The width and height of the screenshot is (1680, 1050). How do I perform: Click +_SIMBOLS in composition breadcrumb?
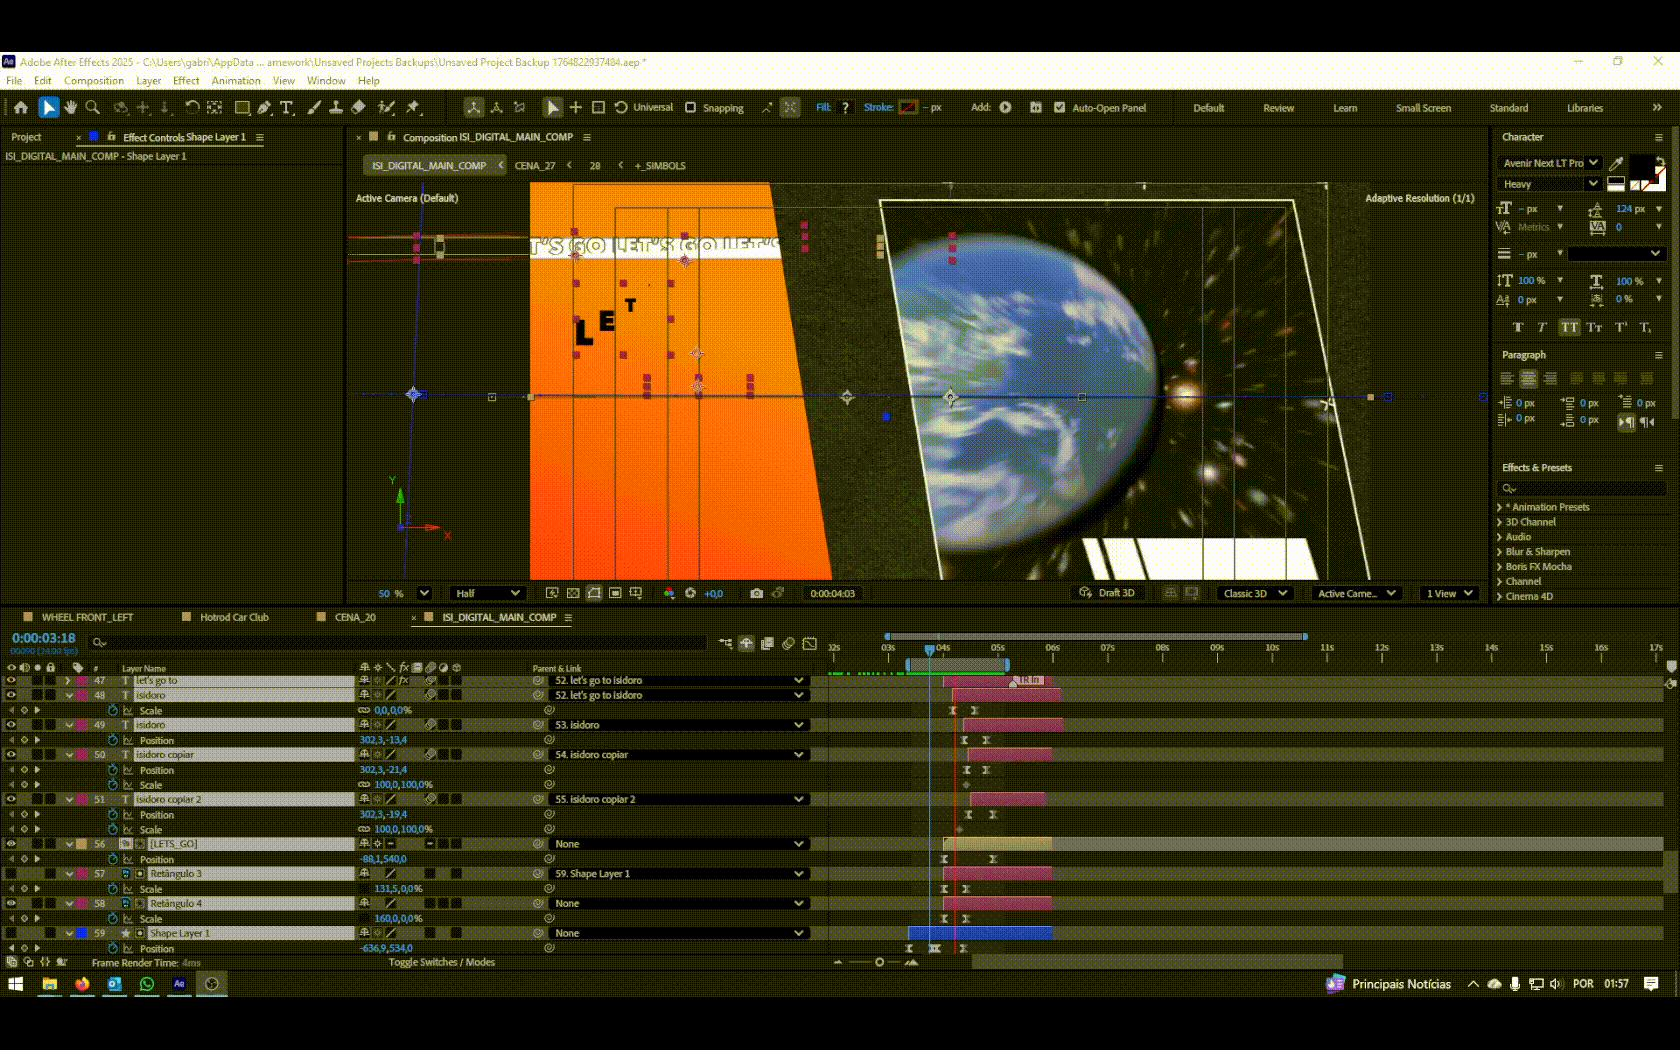click(660, 166)
